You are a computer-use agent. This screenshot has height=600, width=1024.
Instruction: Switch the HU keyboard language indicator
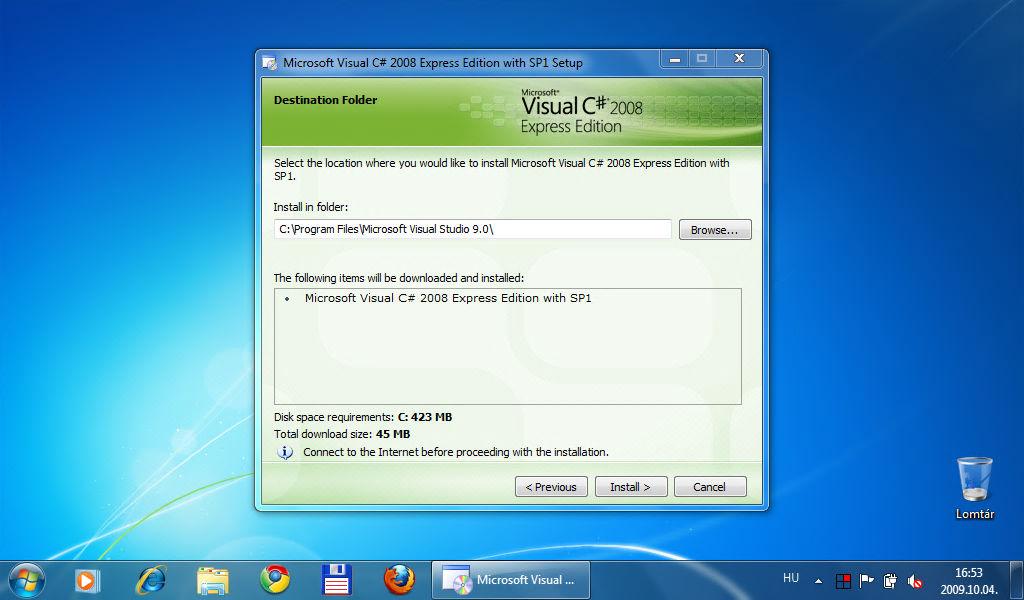pos(791,578)
